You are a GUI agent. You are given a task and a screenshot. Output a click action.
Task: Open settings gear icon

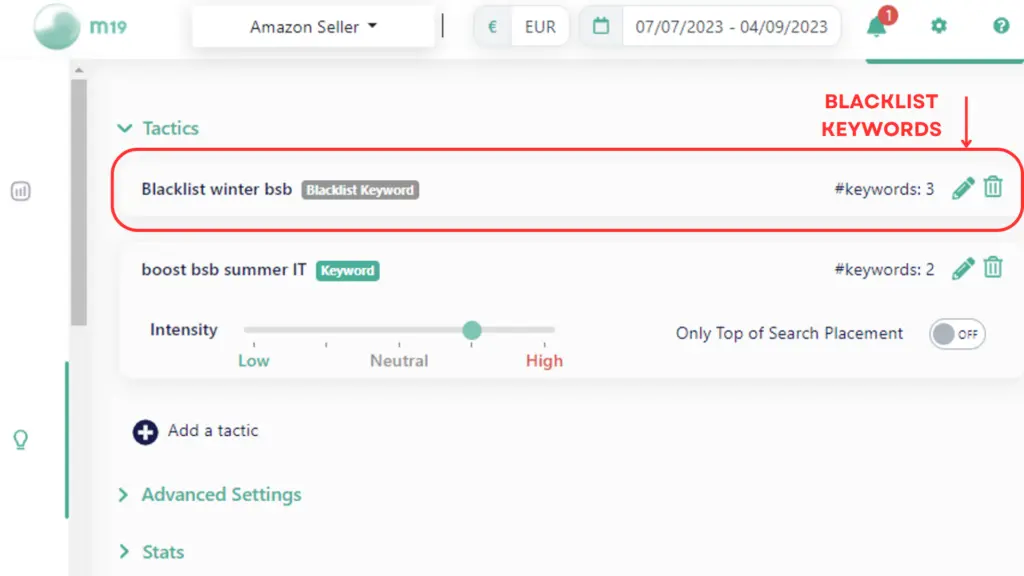tap(938, 27)
